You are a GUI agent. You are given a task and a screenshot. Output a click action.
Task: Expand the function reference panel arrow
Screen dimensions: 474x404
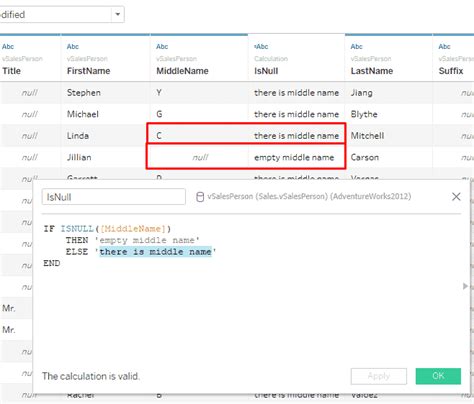click(x=465, y=286)
